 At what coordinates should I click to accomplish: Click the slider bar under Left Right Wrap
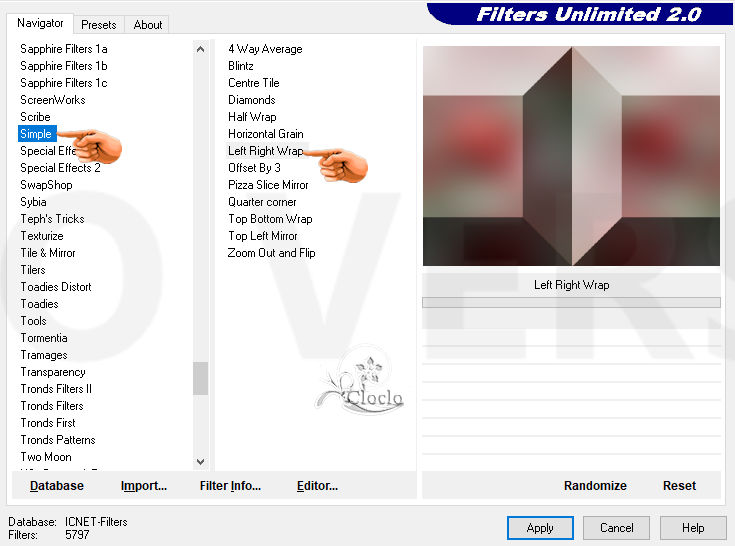(571, 303)
